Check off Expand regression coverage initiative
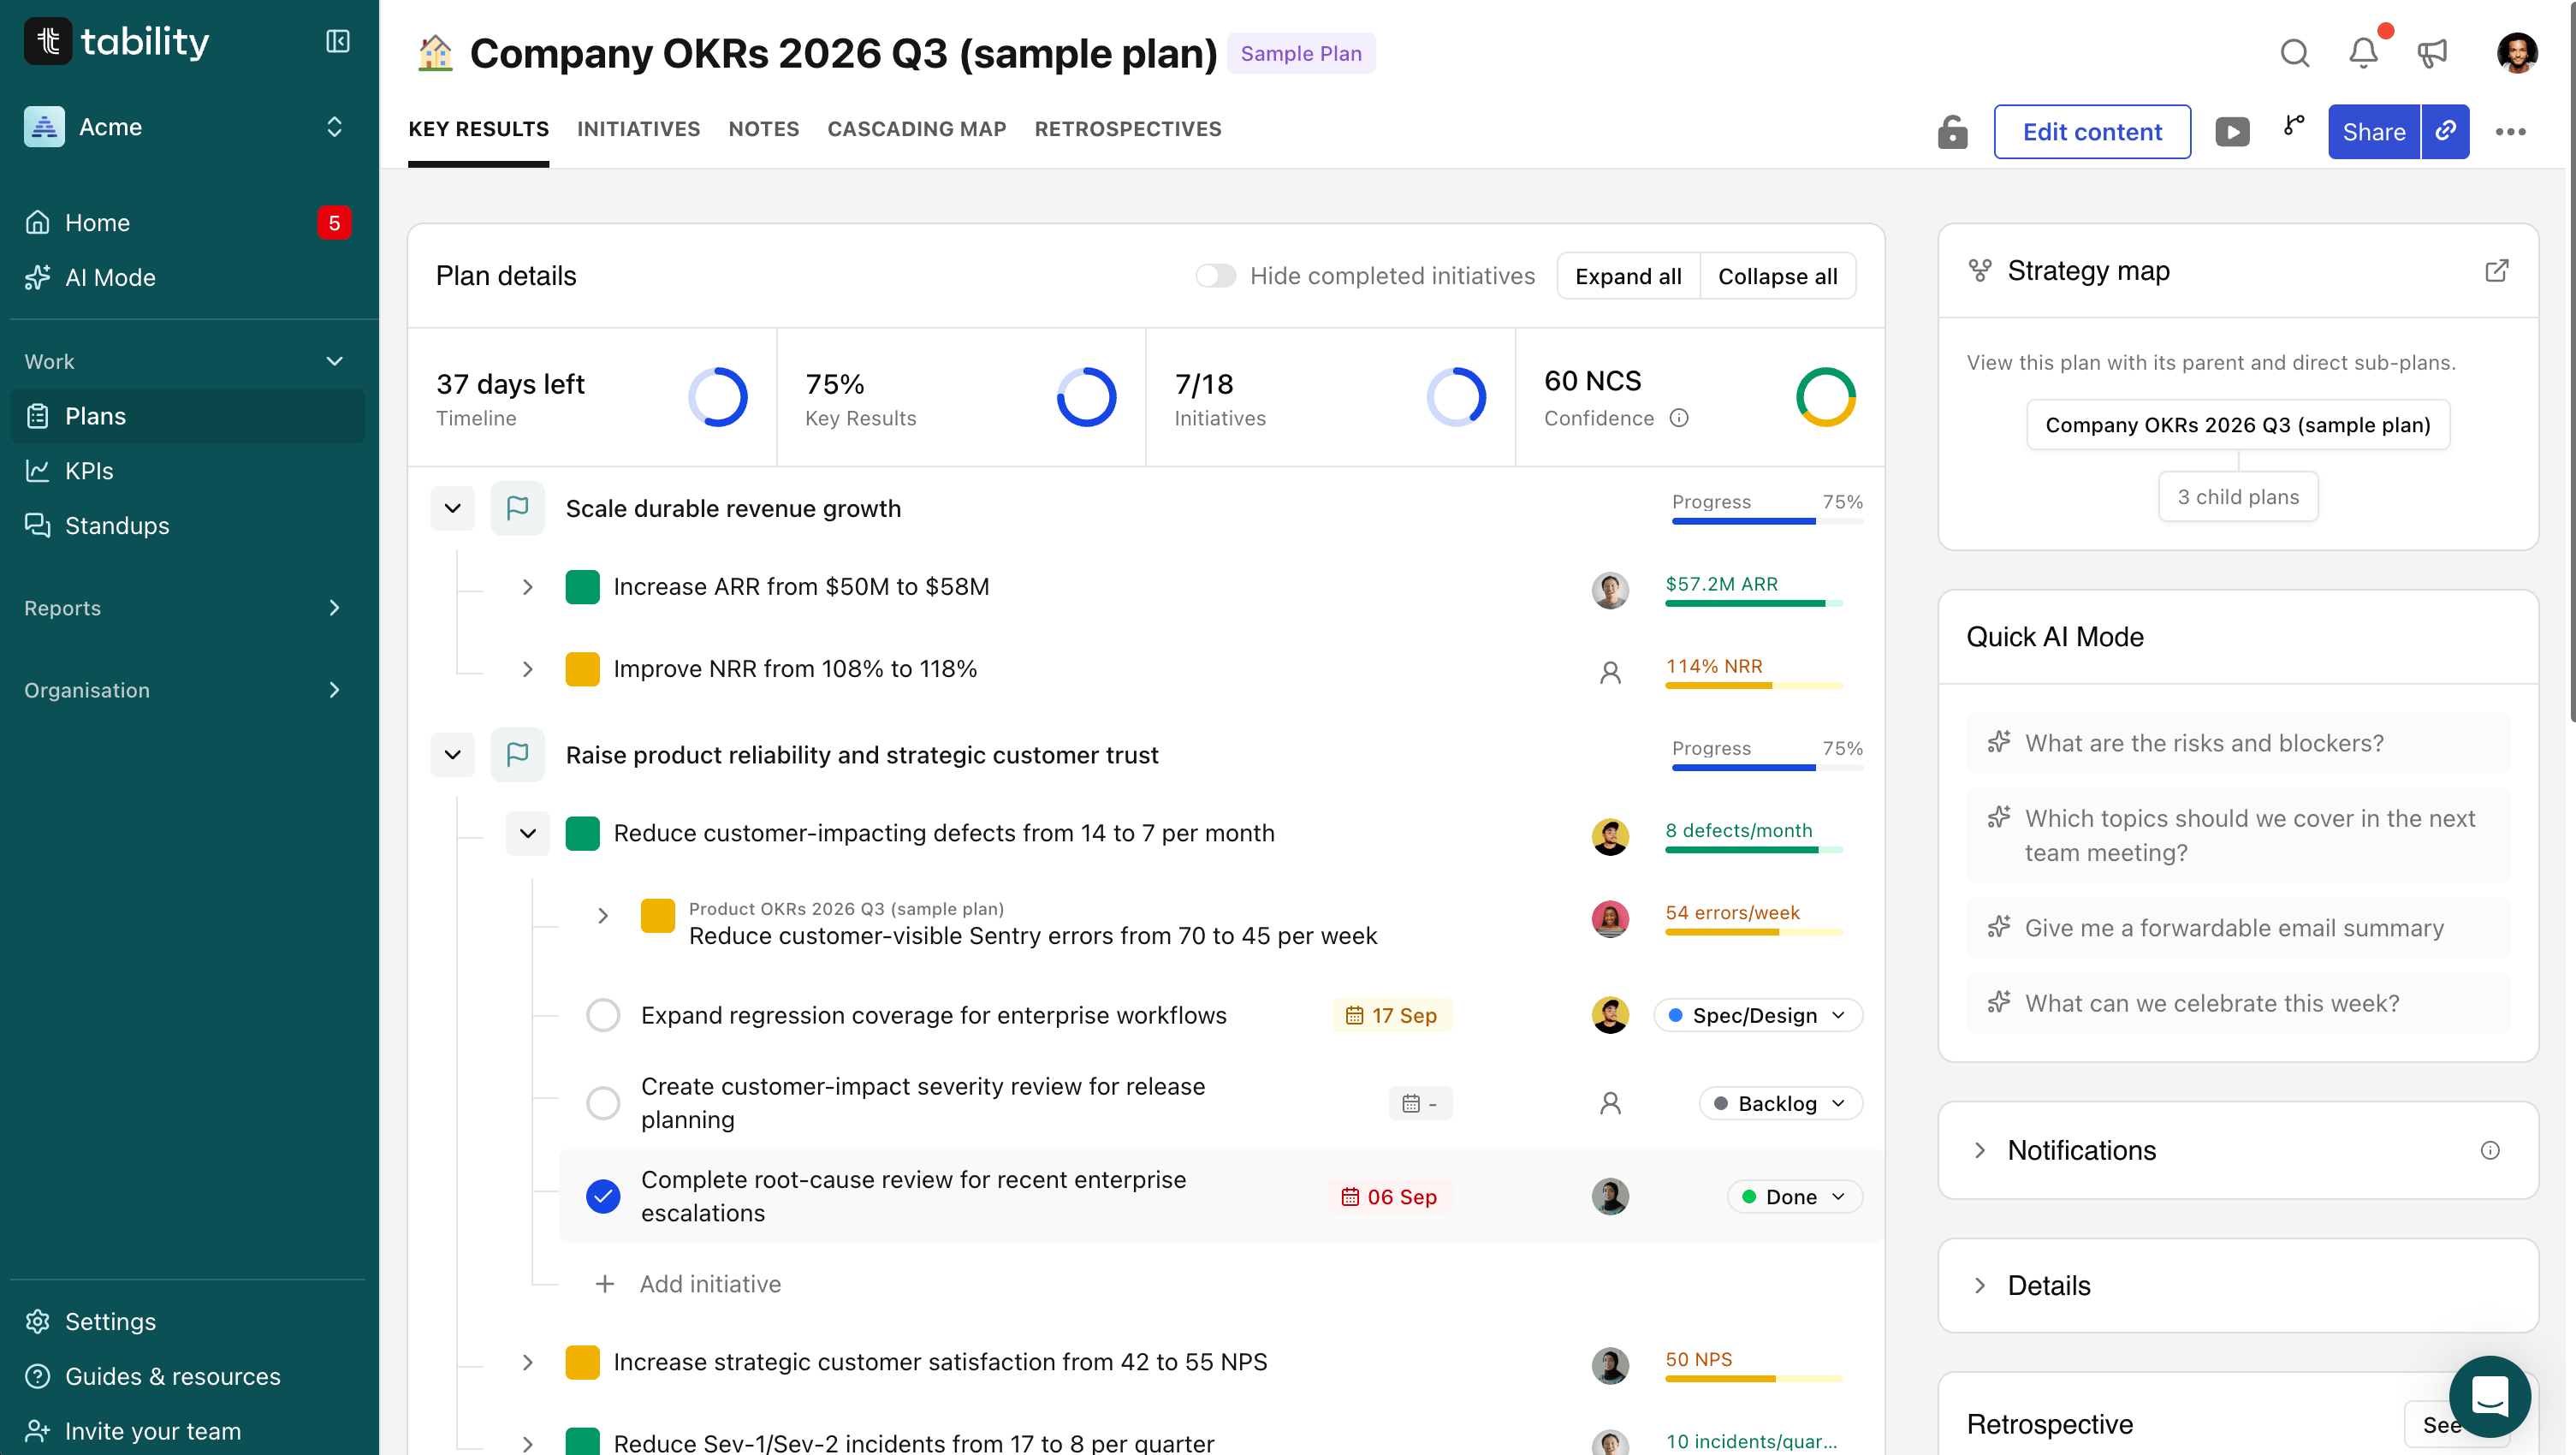Viewport: 2576px width, 1455px height. click(x=603, y=1015)
